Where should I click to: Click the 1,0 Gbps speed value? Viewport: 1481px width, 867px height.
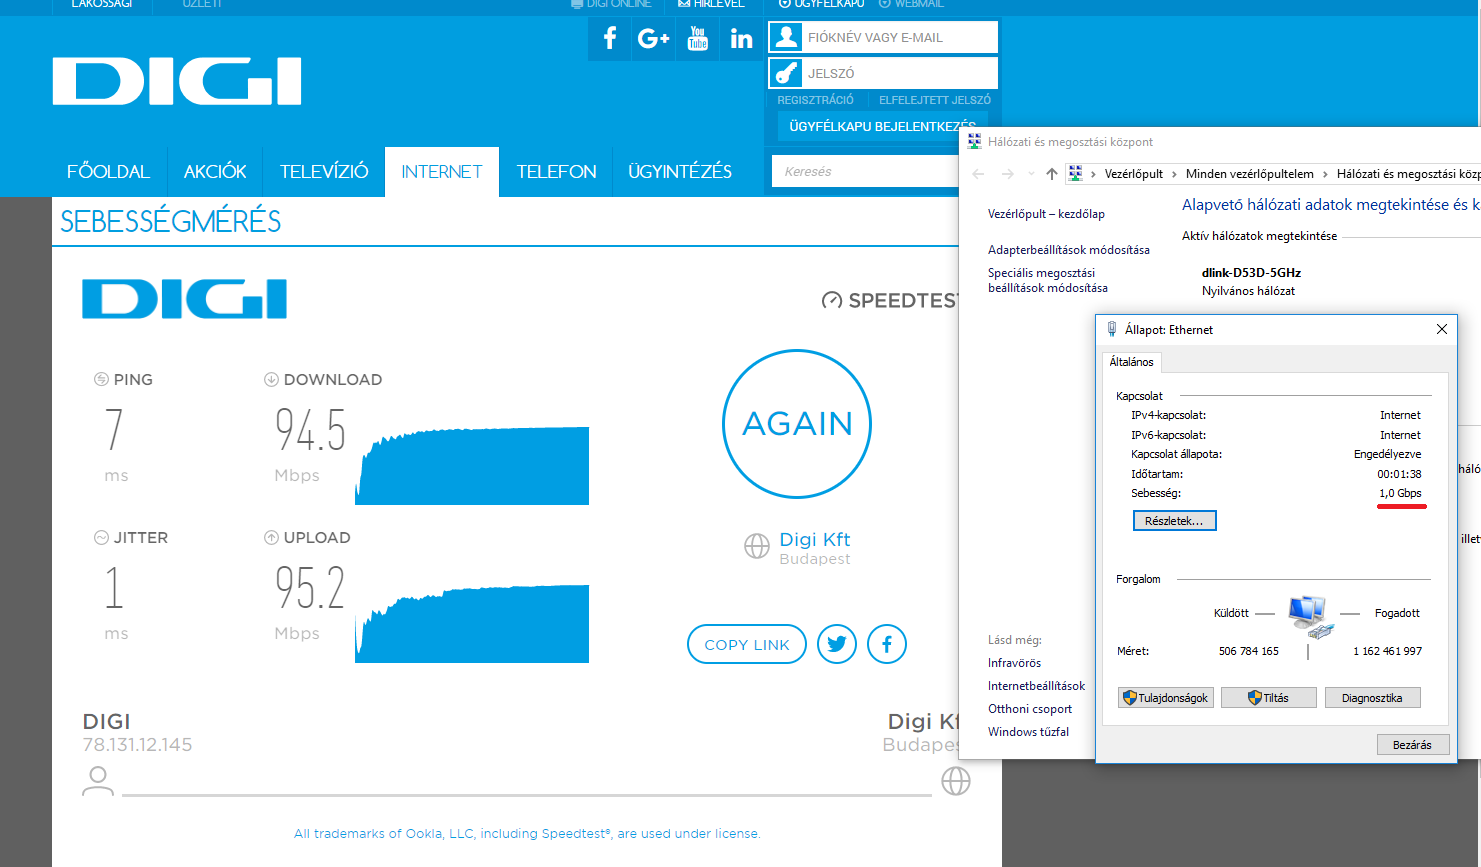click(x=1400, y=493)
